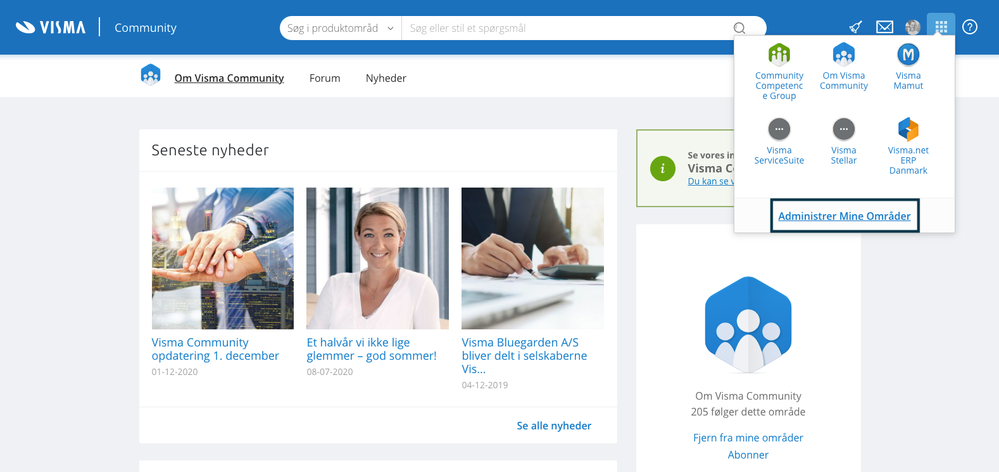Click the green info icon
This screenshot has height=472, width=999.
coord(663,168)
